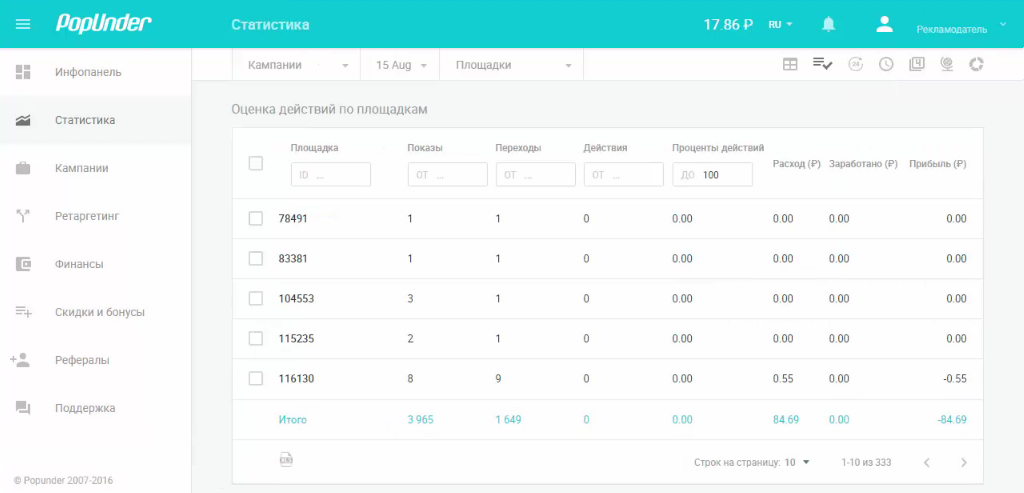
Task: Change the rows-per-page dropdown
Action: [x=797, y=462]
